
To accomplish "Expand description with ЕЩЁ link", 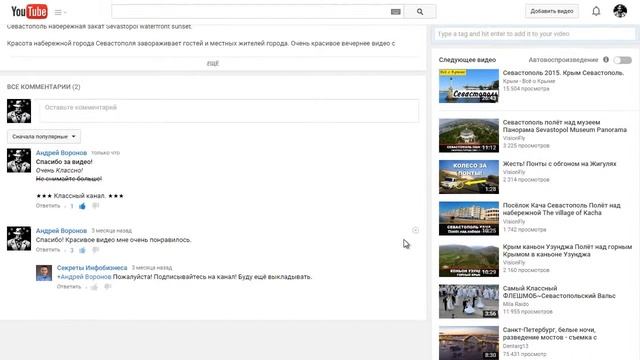I will tap(213, 63).
